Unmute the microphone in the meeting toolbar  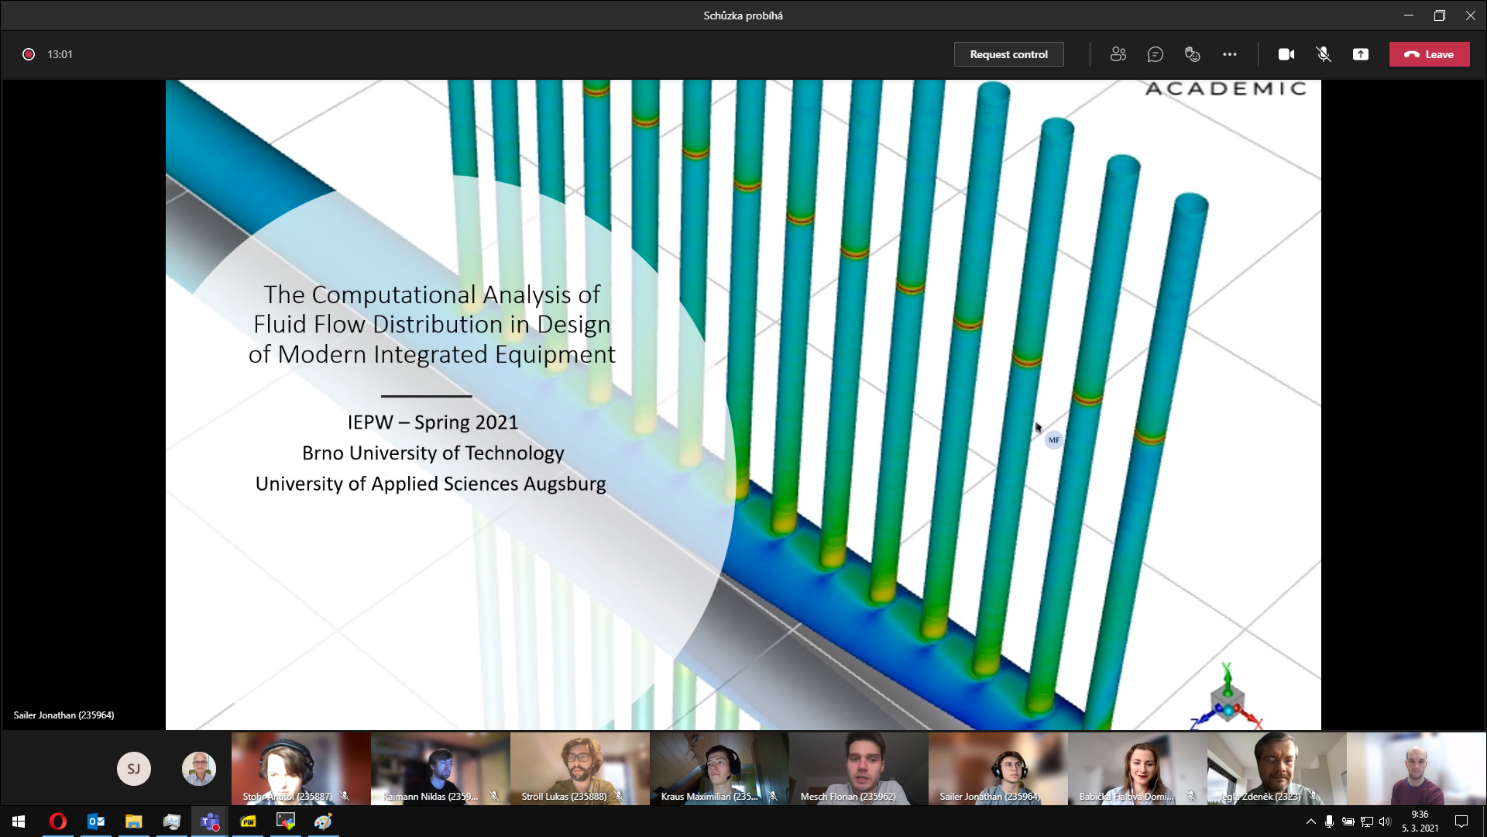point(1323,54)
